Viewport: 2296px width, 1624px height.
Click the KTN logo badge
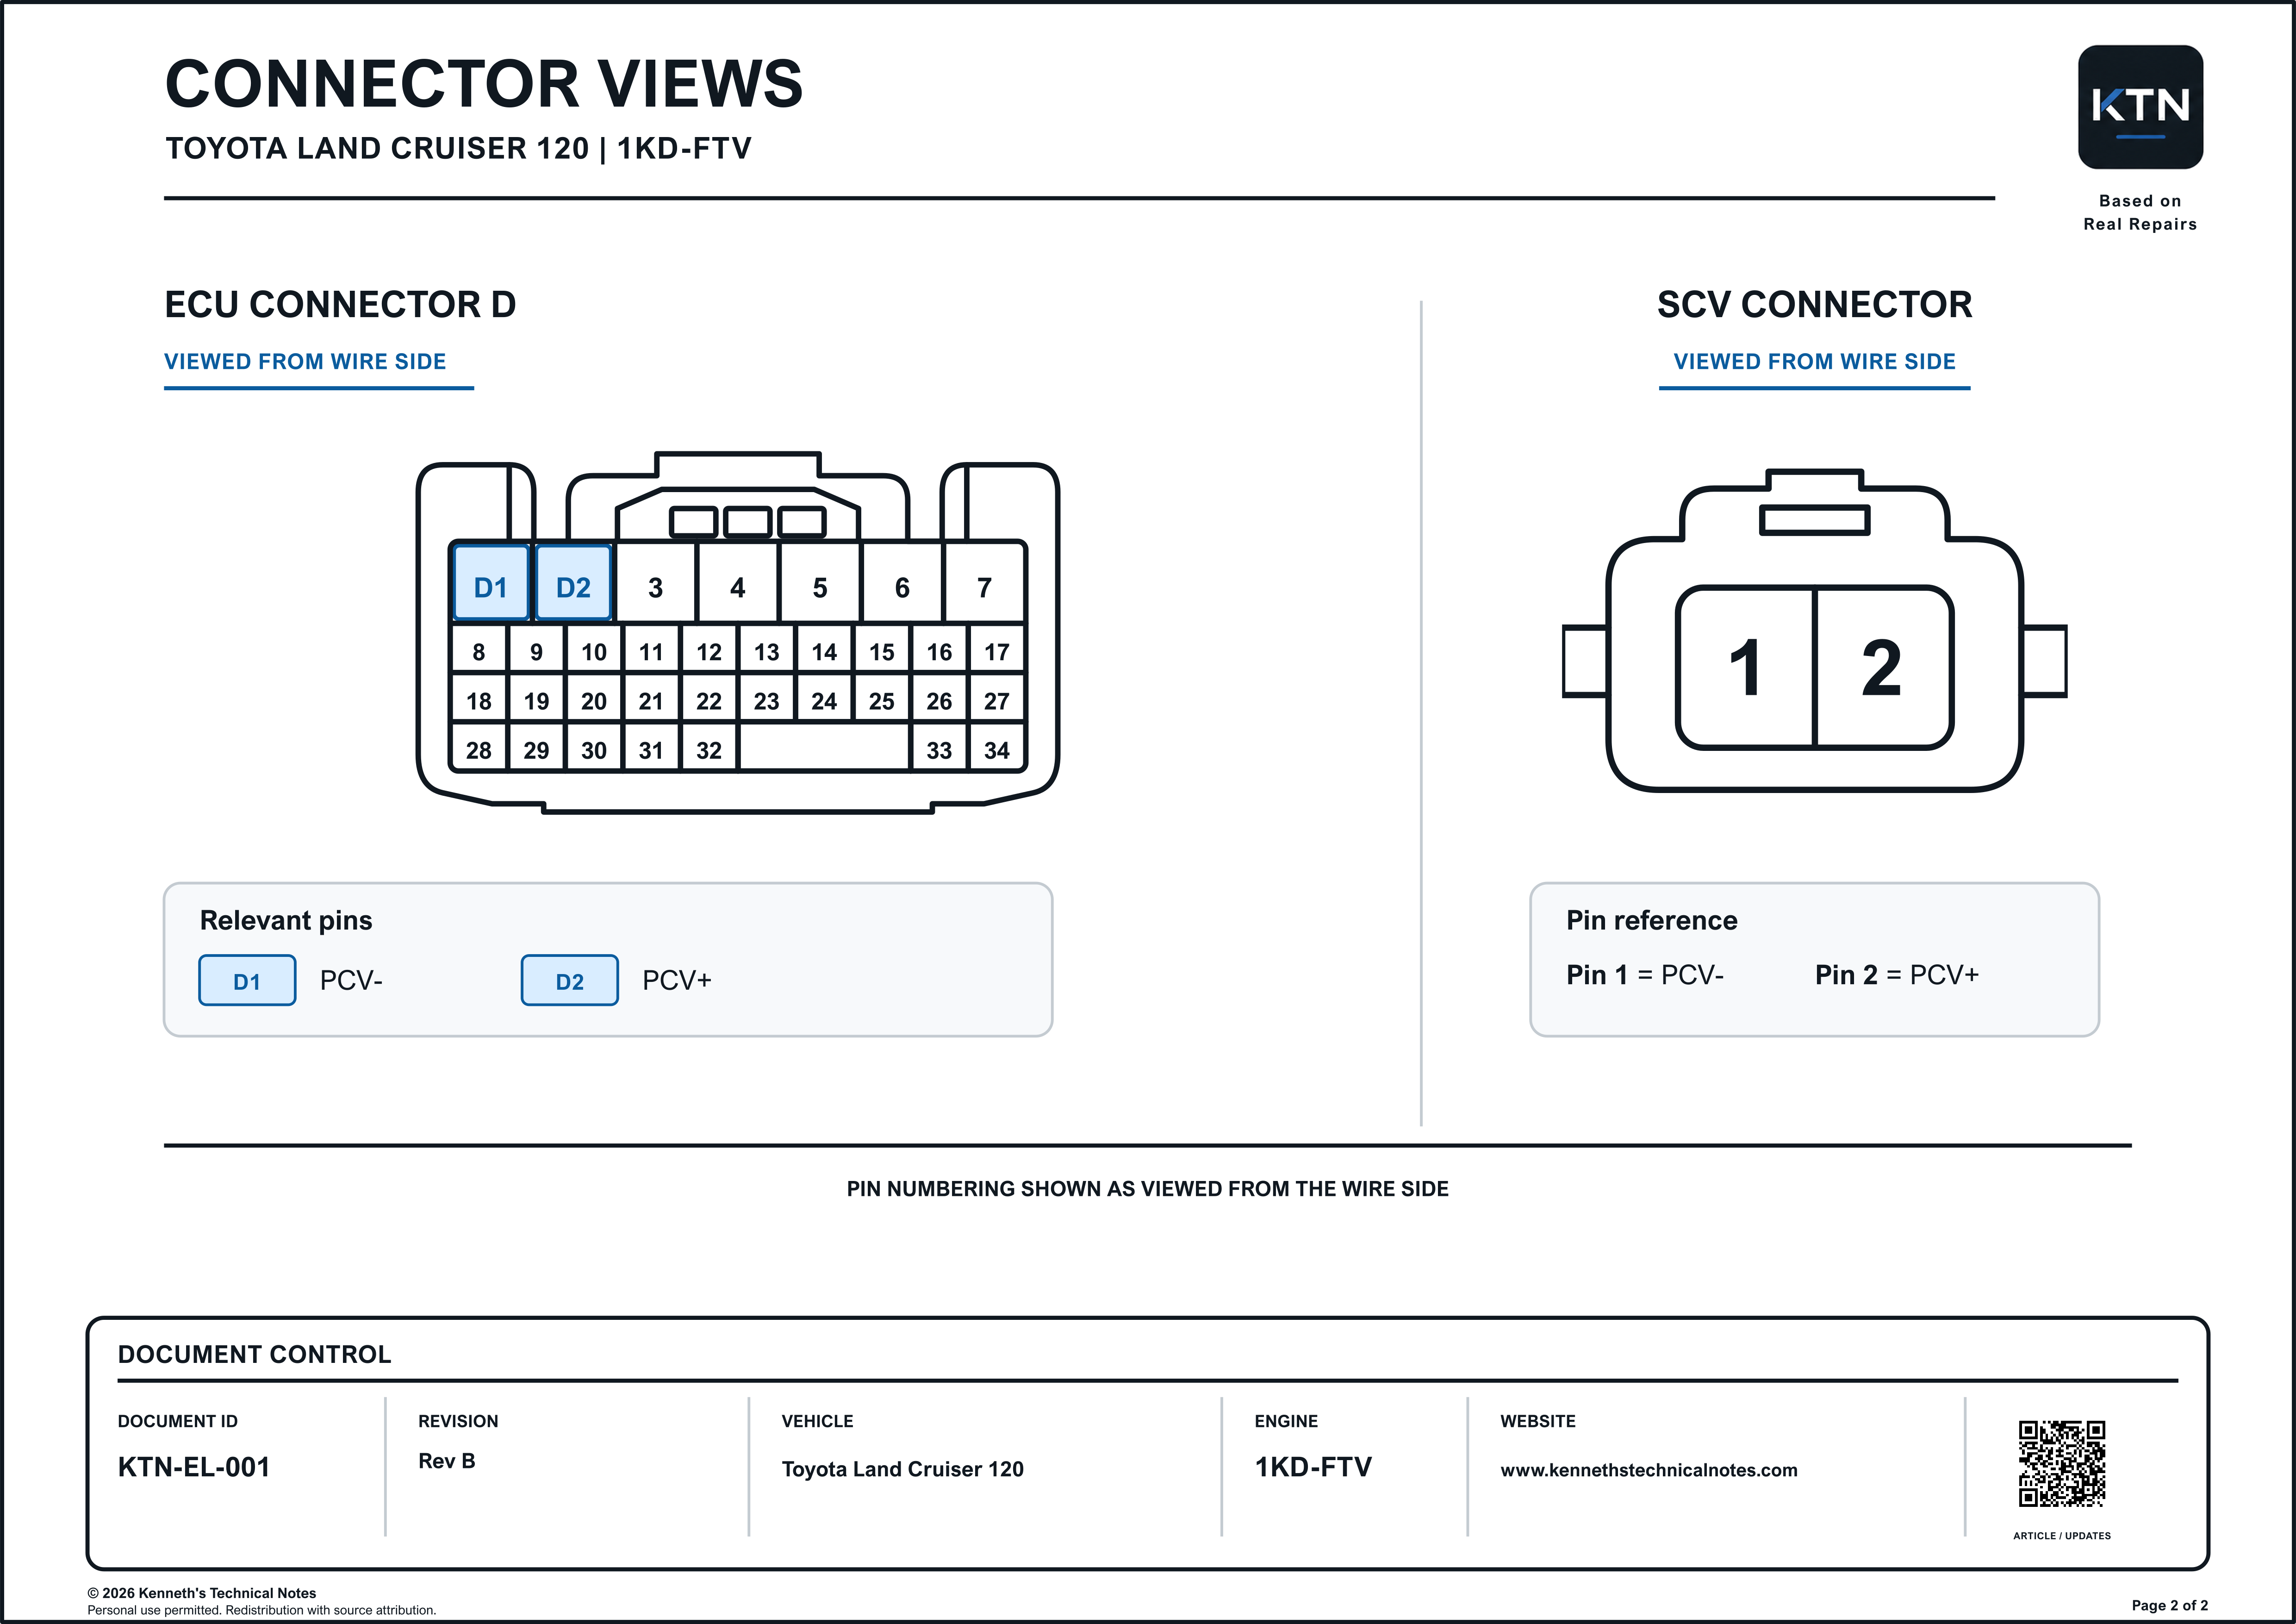2140,107
